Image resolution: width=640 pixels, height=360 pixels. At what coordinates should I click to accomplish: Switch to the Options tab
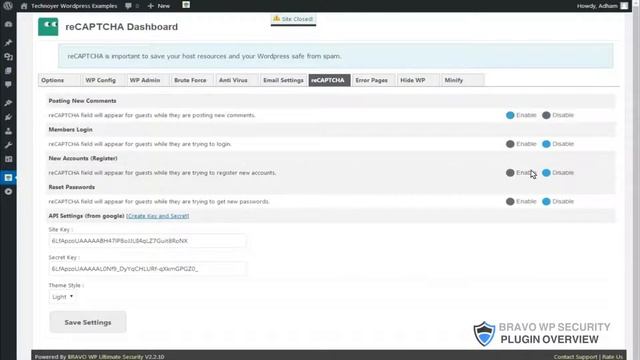[x=59, y=80]
